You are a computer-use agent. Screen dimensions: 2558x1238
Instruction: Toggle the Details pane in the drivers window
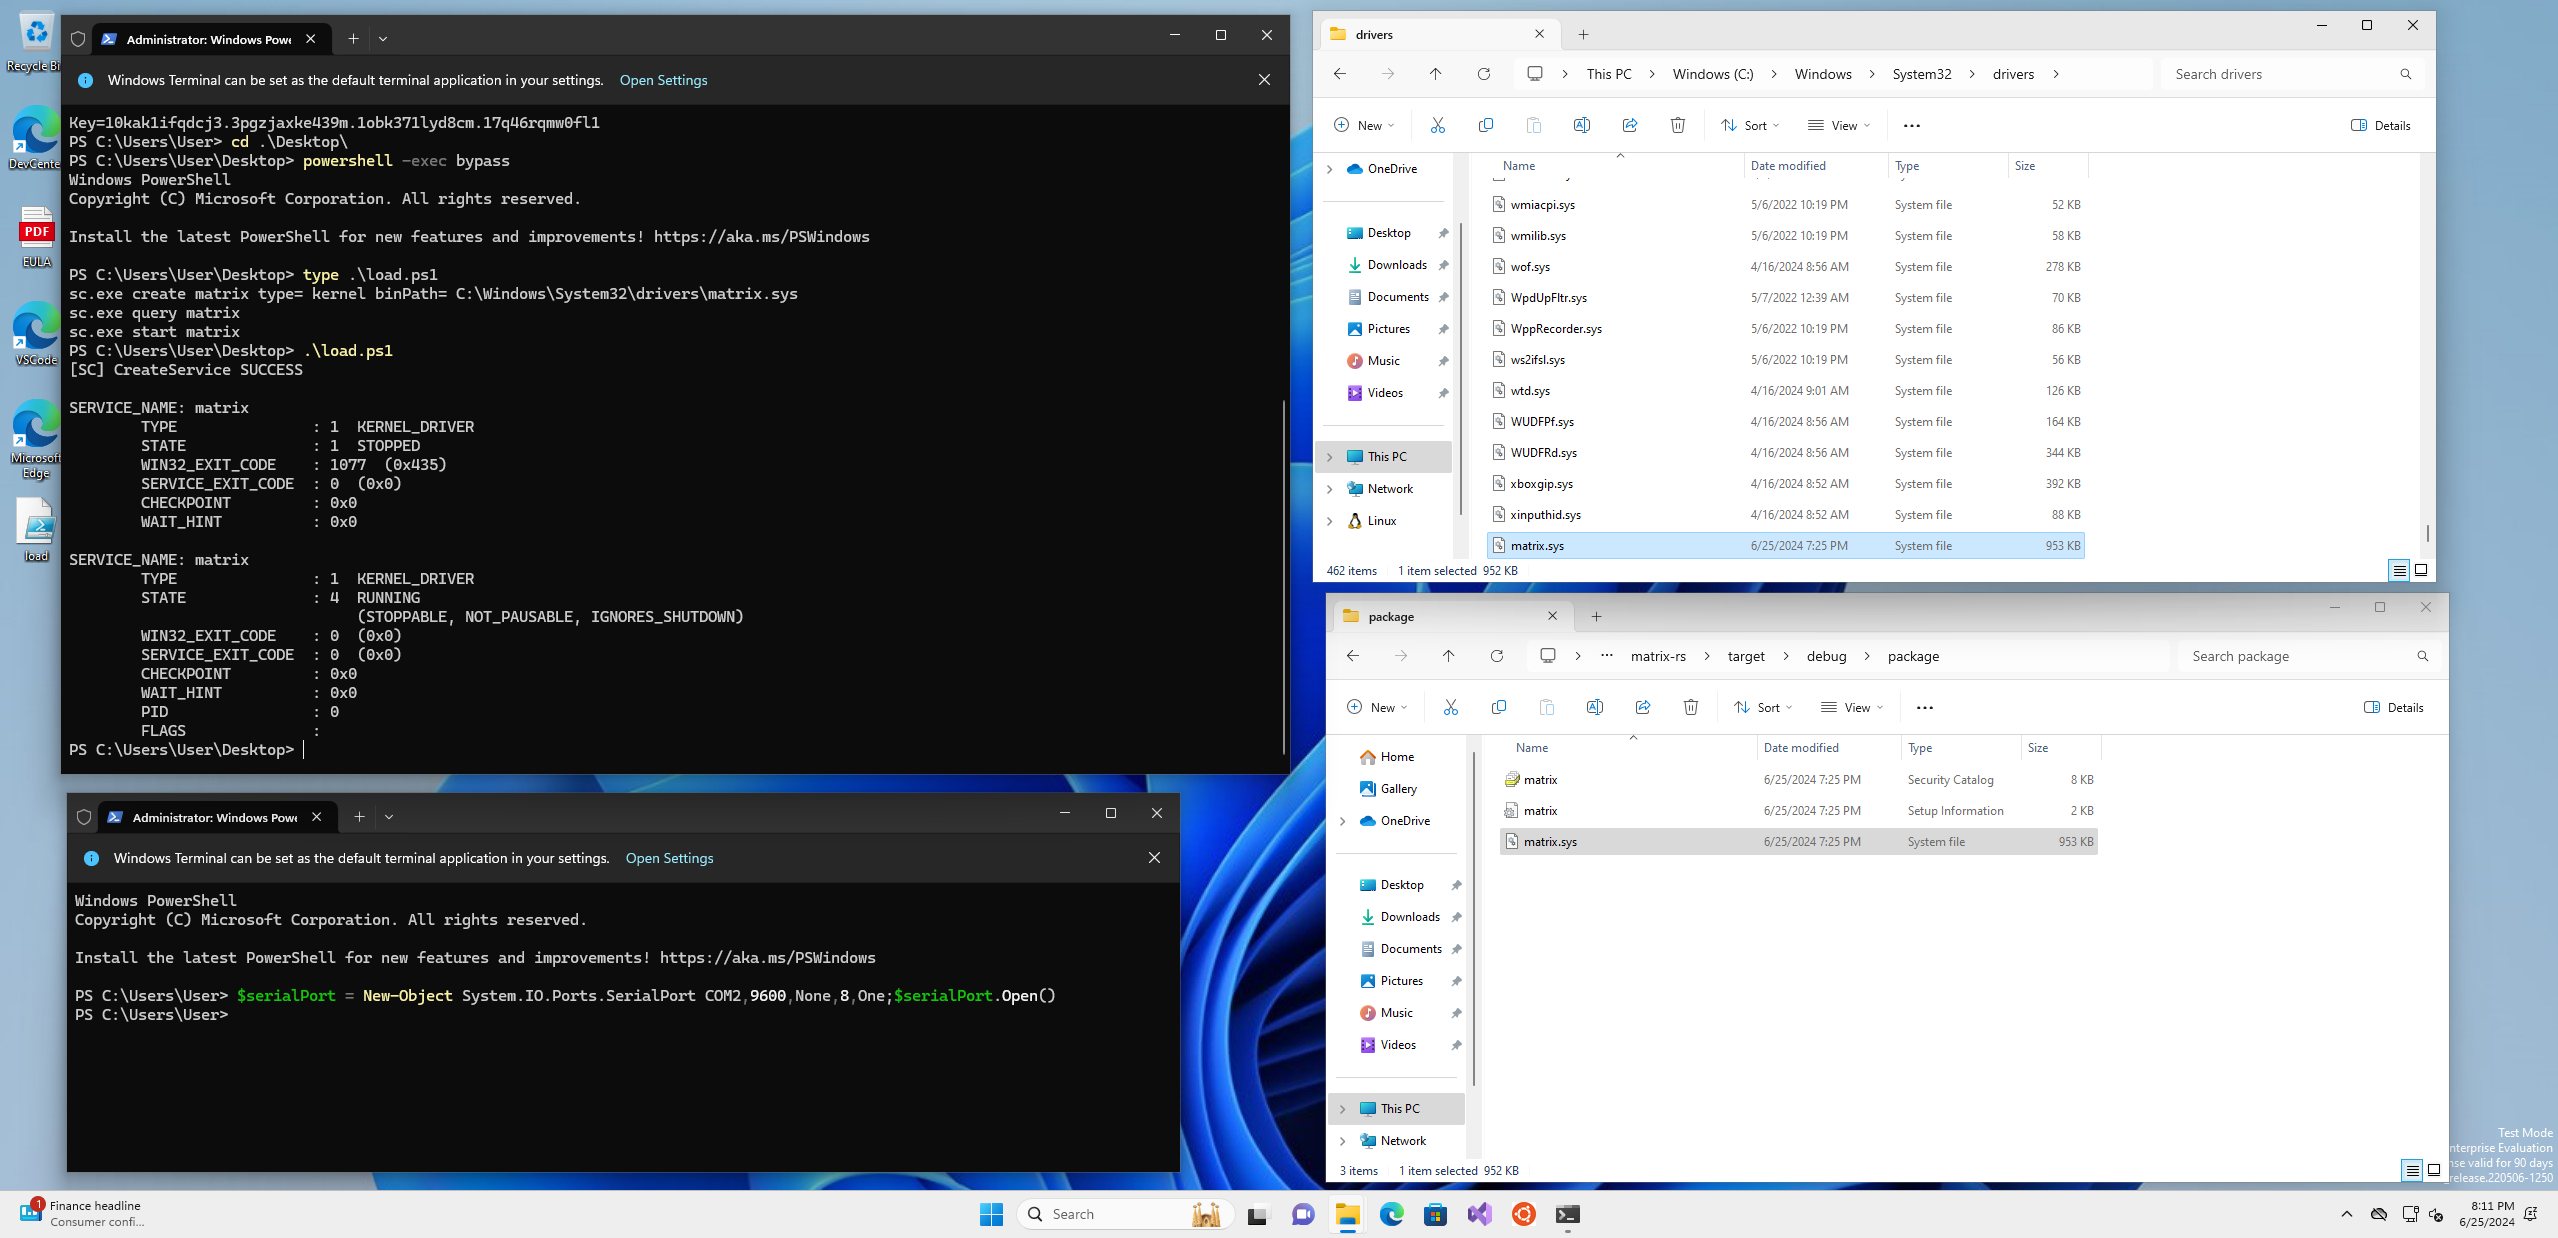pos(2381,125)
